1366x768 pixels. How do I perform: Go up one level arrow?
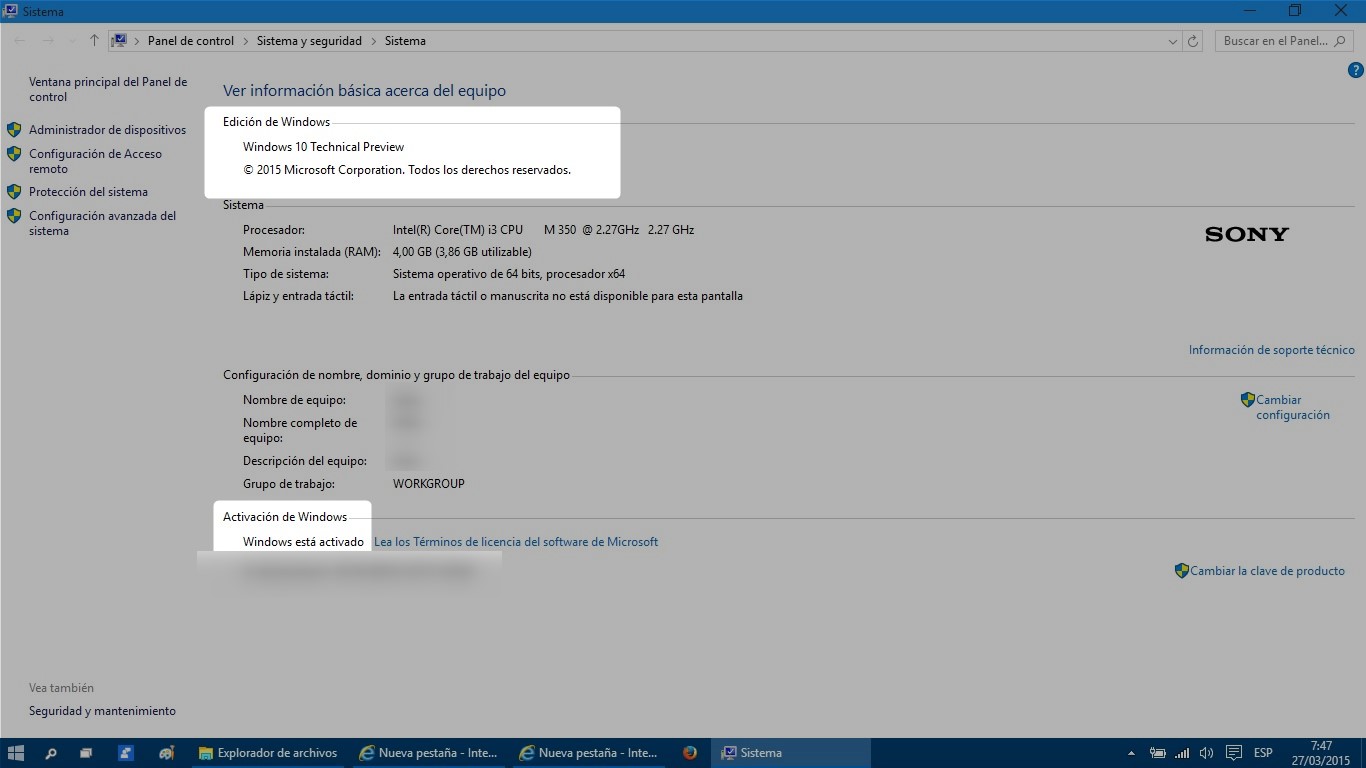tap(94, 41)
